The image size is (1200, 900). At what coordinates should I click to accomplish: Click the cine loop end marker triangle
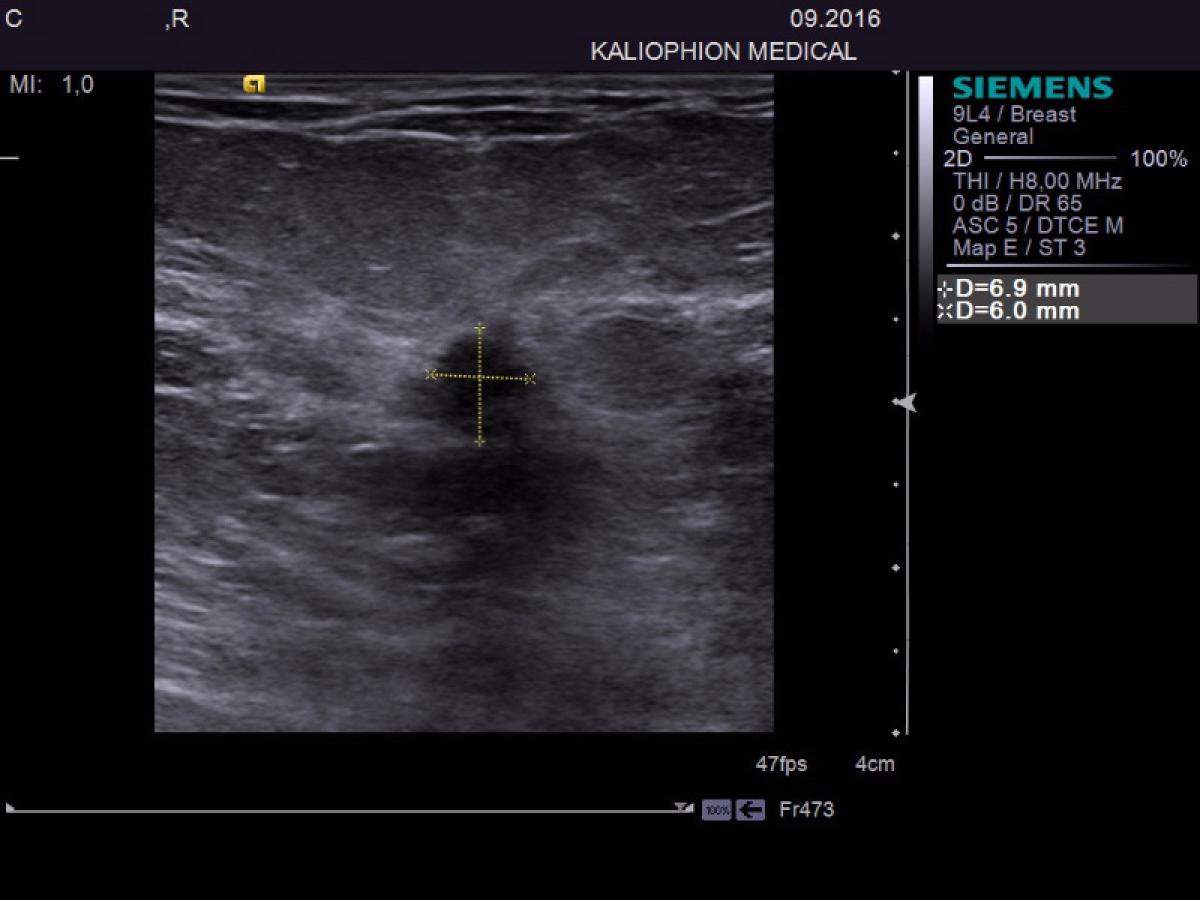point(683,807)
